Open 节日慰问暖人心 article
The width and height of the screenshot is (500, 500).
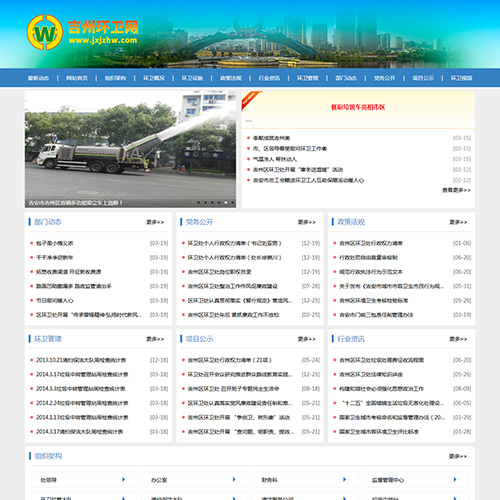[55, 300]
